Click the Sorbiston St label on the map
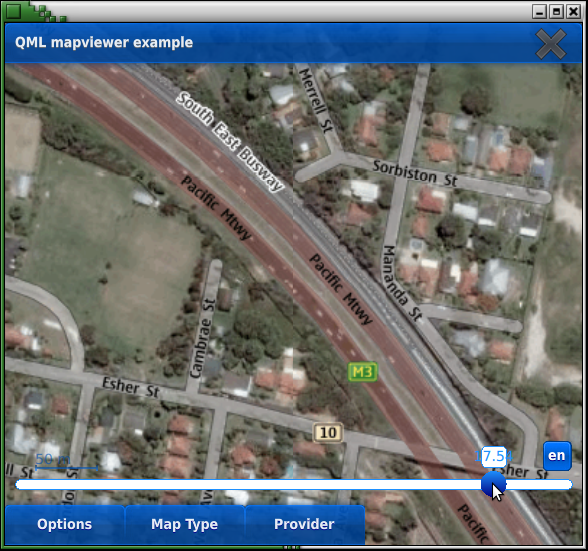The height and width of the screenshot is (551, 588). click(x=415, y=174)
